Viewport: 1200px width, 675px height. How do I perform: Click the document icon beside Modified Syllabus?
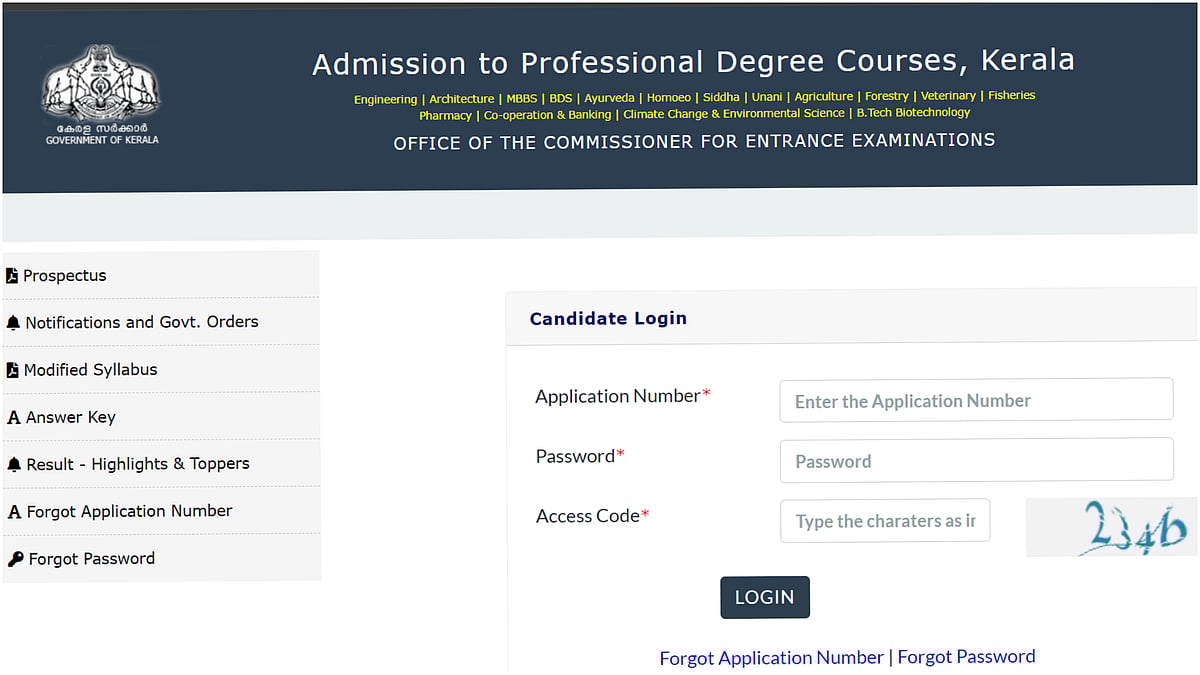10,368
